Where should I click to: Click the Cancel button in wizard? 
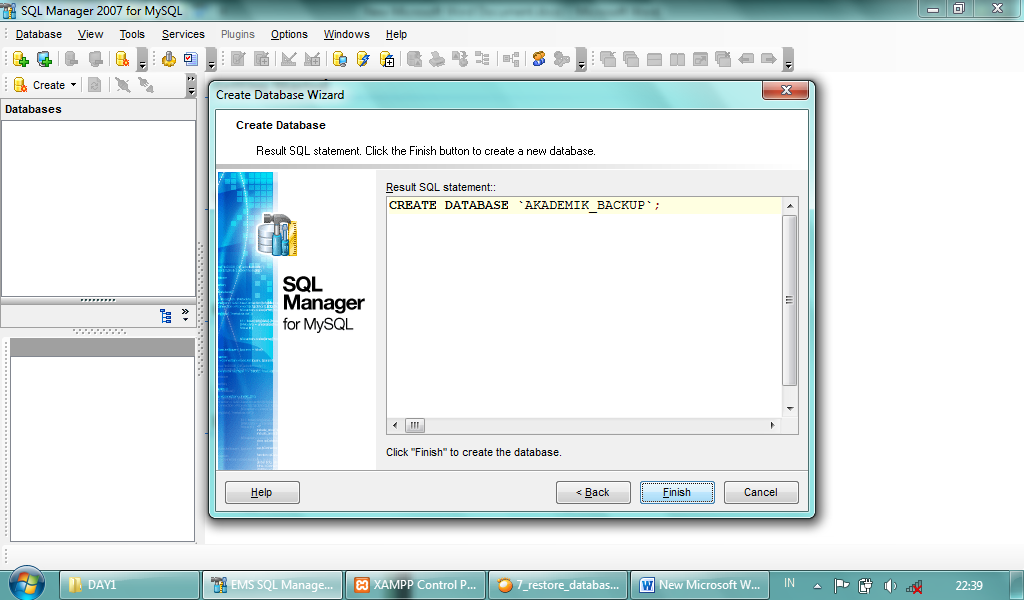point(761,492)
